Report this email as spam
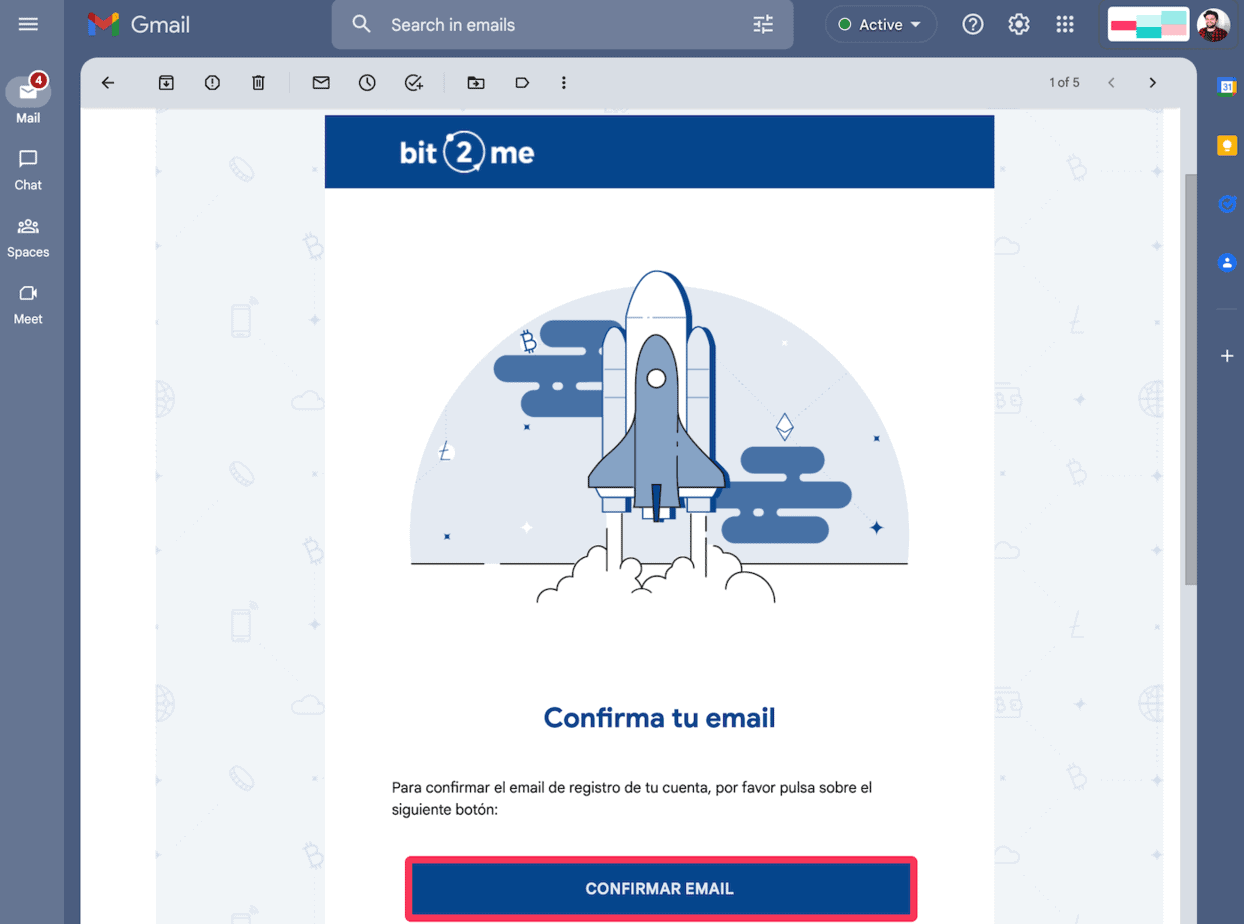 tap(212, 83)
